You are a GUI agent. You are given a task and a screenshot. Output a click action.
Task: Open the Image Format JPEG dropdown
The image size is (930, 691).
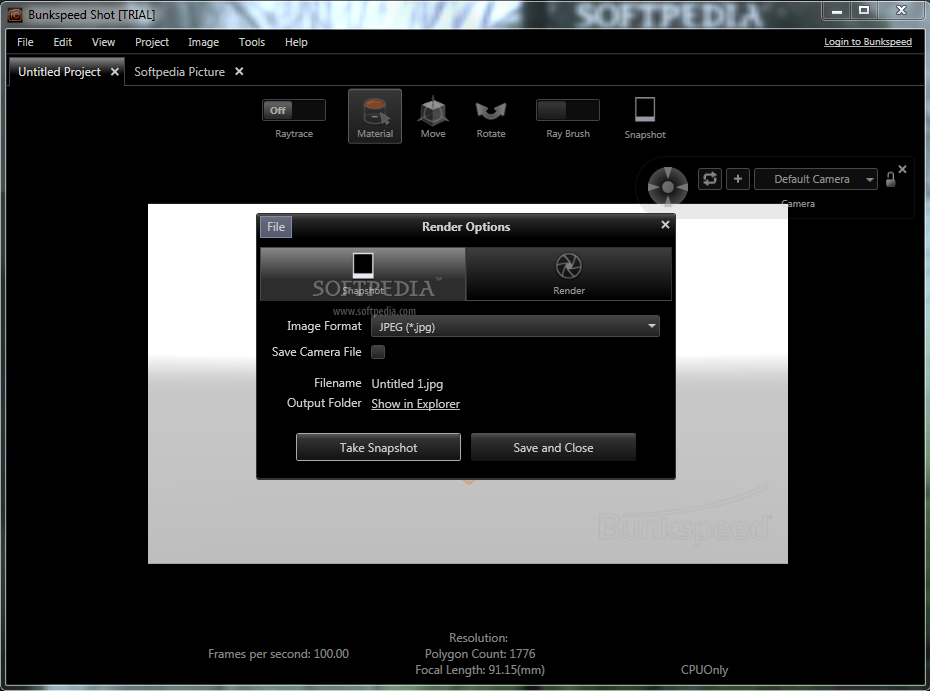pos(515,326)
